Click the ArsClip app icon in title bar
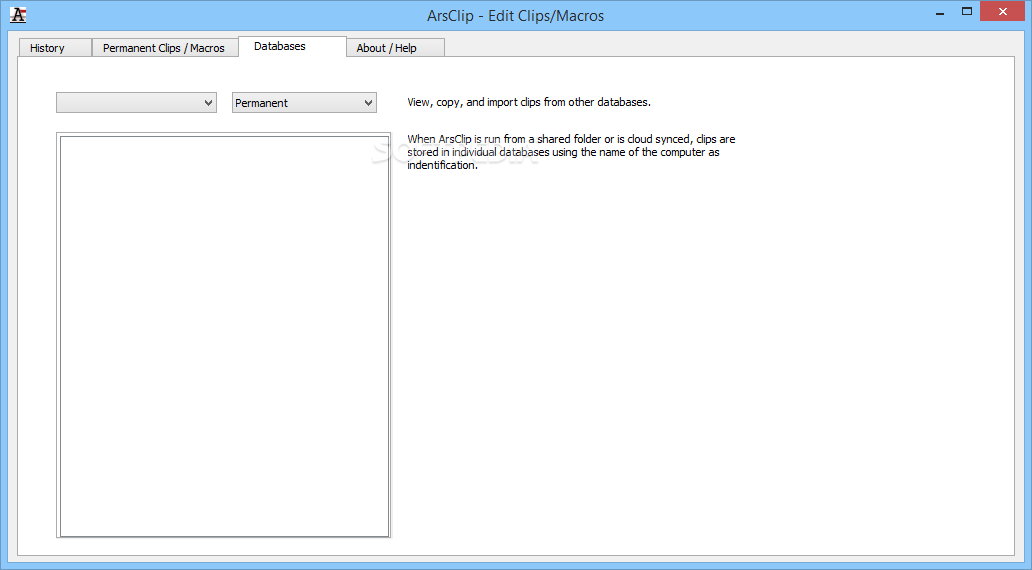 coord(18,15)
